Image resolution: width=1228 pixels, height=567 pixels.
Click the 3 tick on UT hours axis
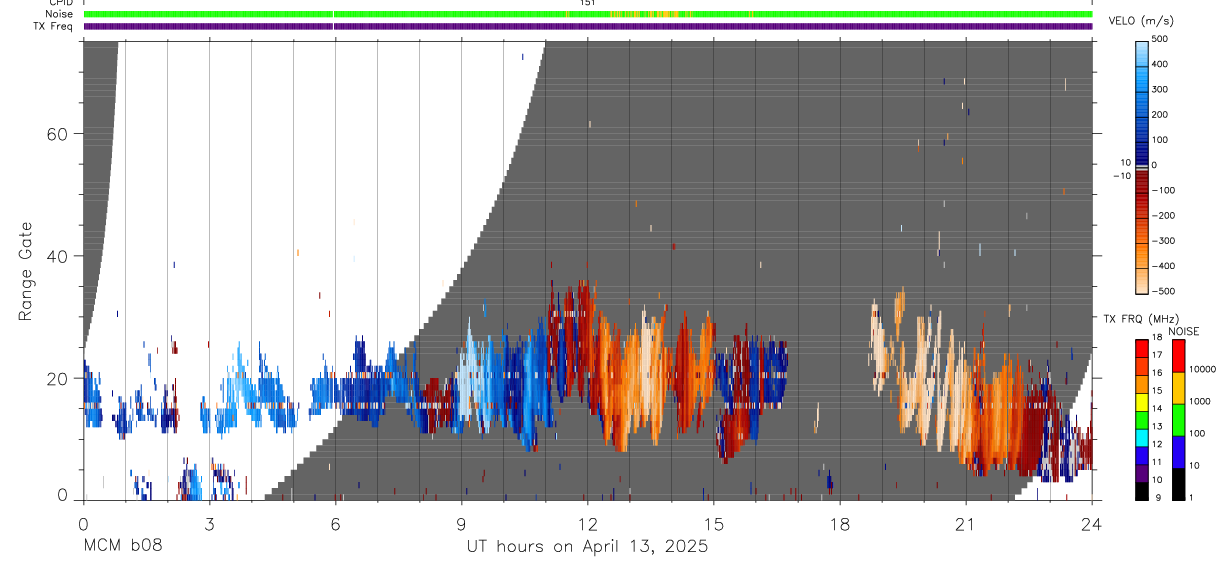[209, 523]
